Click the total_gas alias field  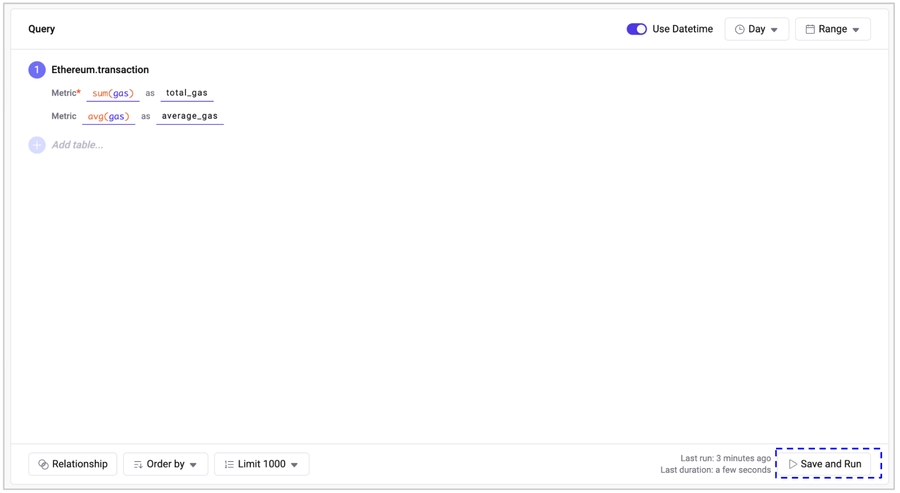[187, 93]
